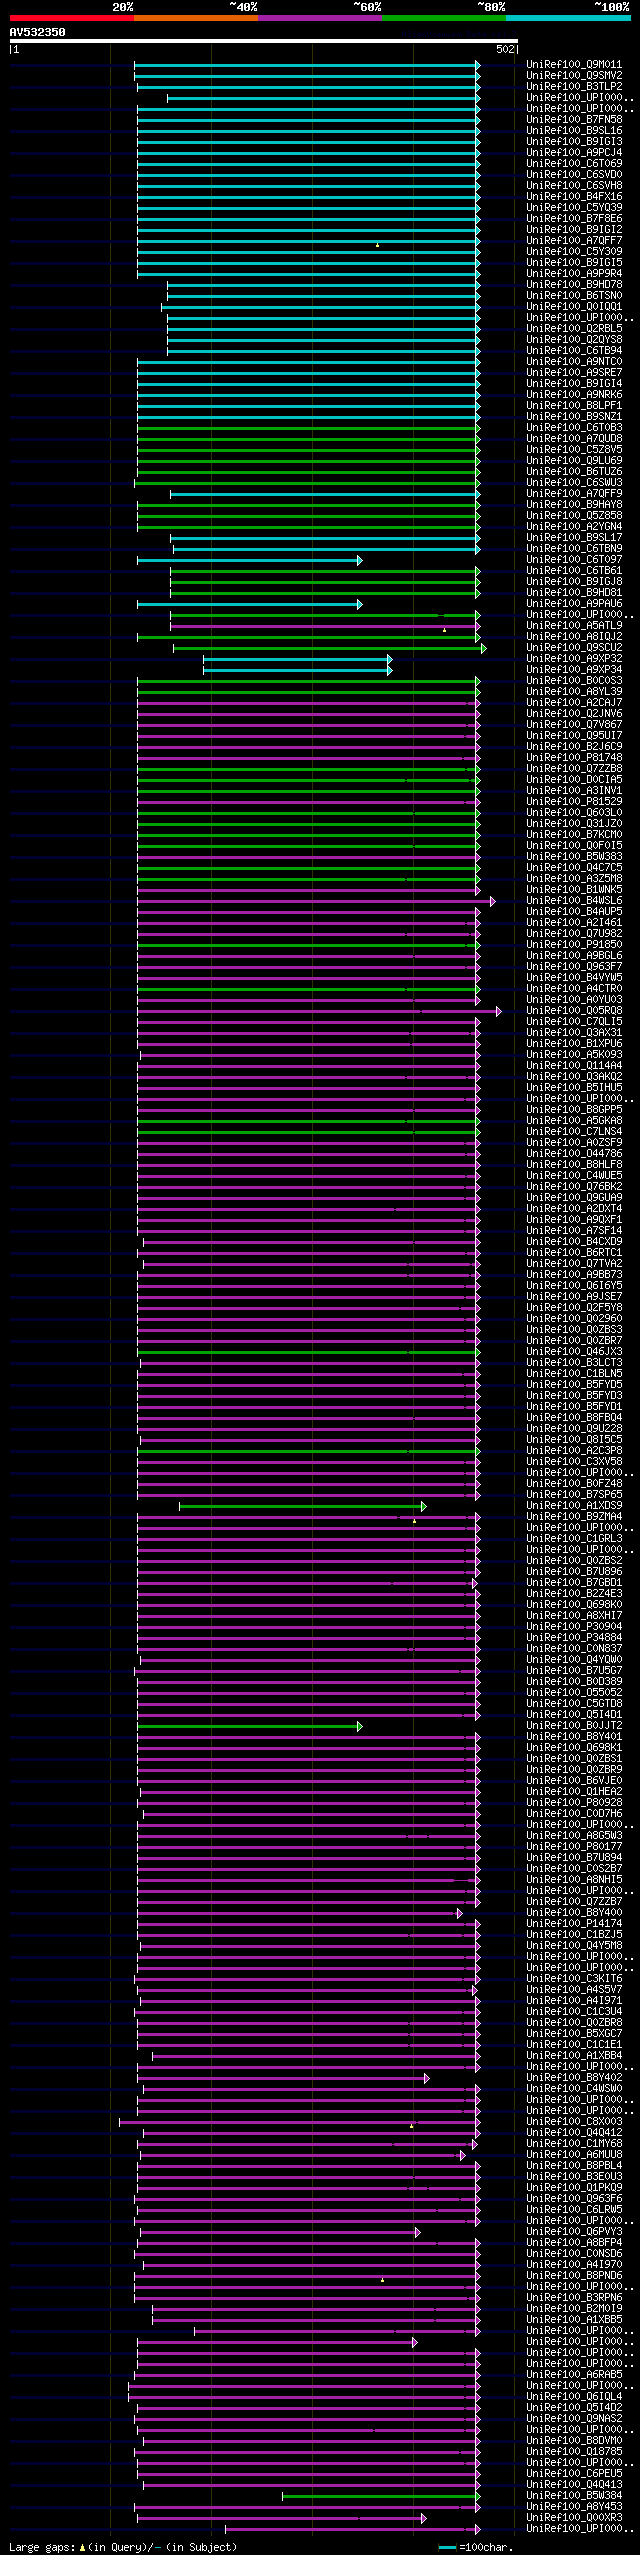Select label UniRef100_B7SP65
The width and height of the screenshot is (640, 2555).
(x=574, y=1495)
